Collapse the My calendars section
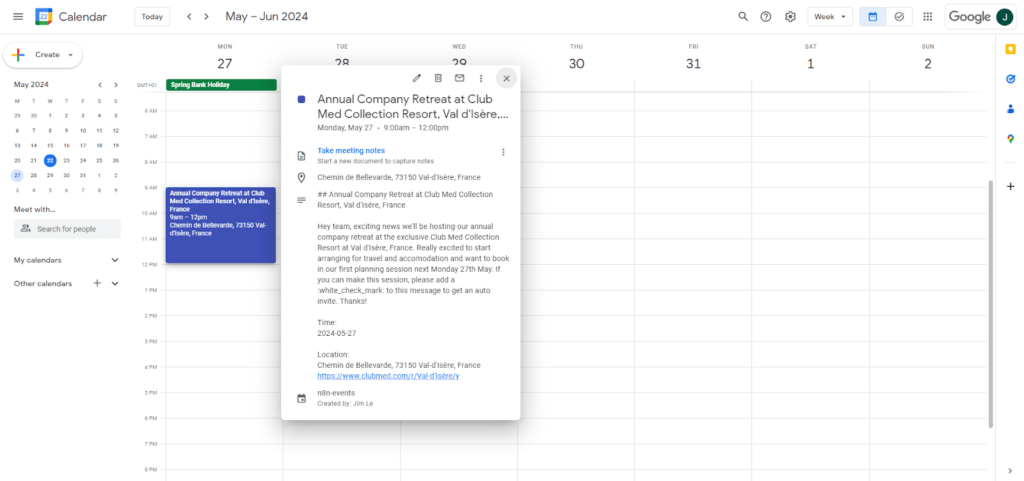Screen dimensions: 1024x481 [115, 260]
